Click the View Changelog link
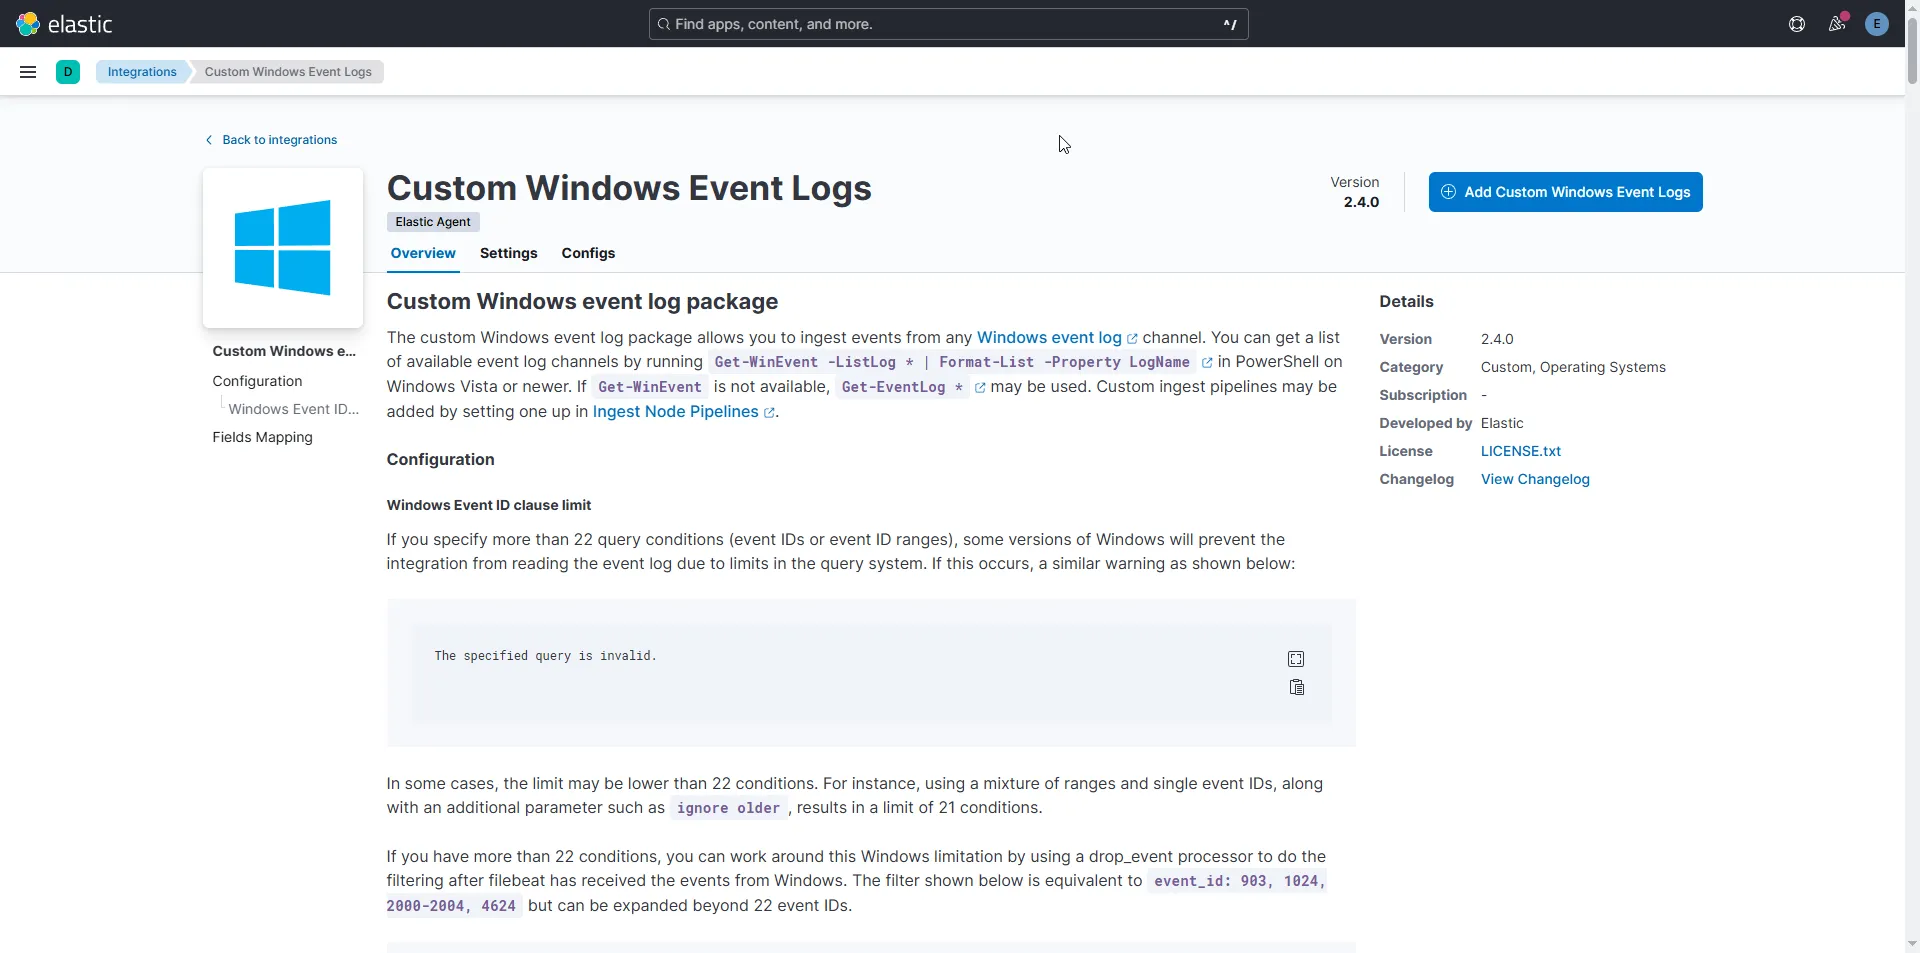 tap(1535, 479)
